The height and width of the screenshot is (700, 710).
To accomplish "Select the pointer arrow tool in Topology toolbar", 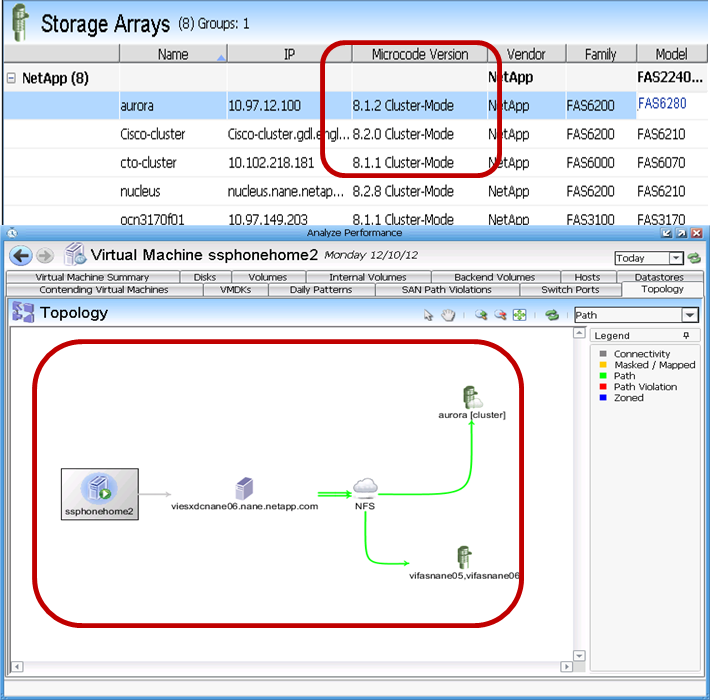I will (x=428, y=315).
